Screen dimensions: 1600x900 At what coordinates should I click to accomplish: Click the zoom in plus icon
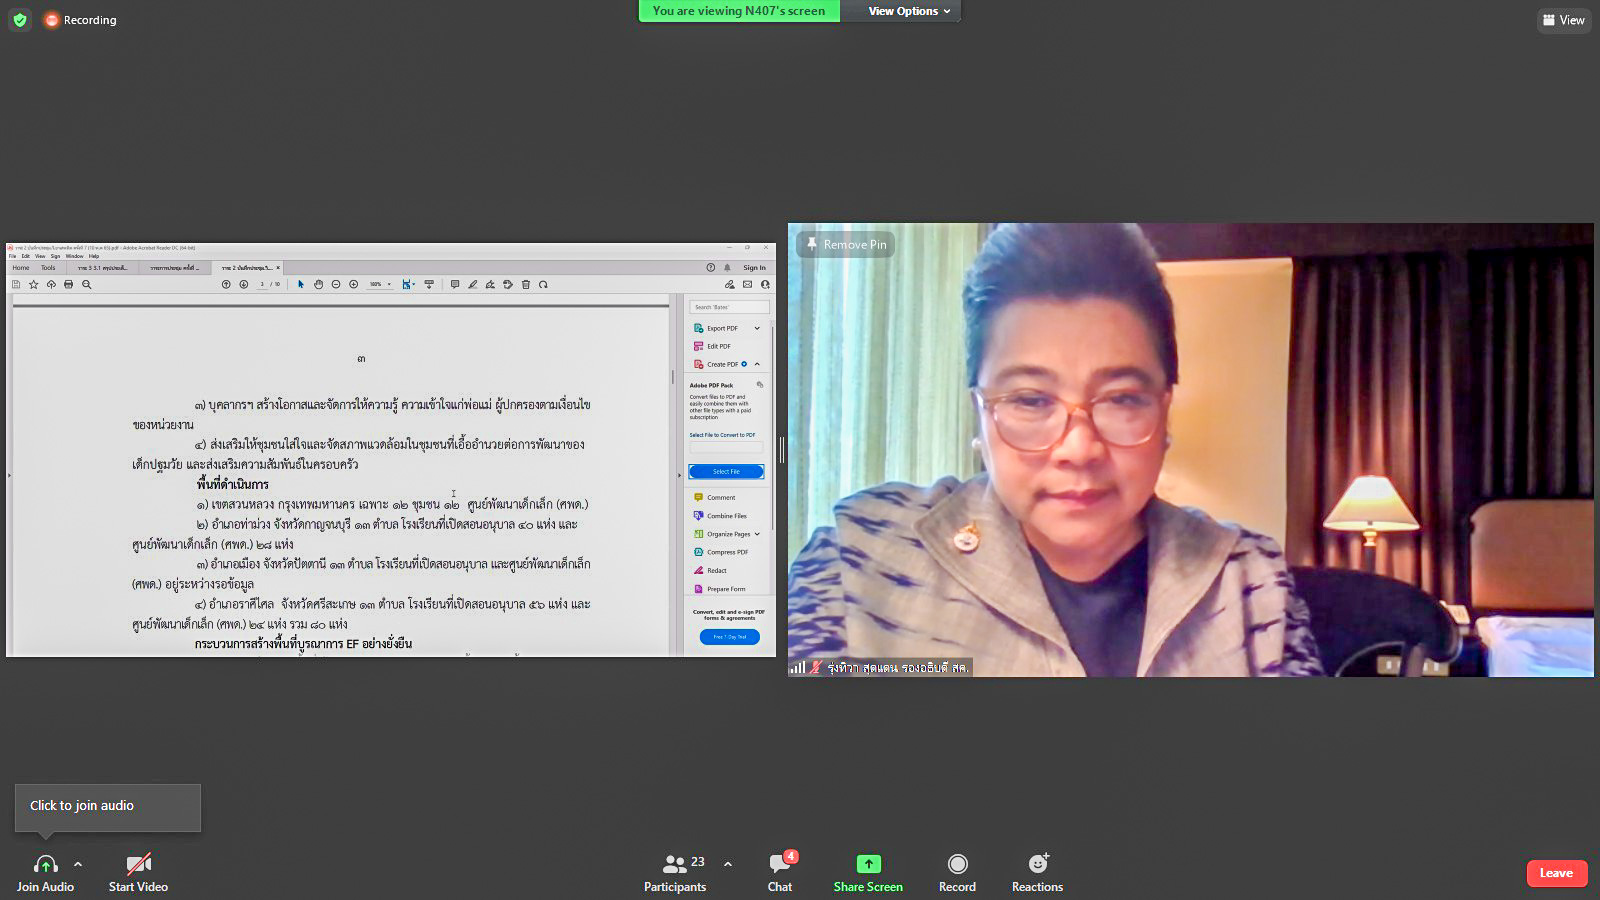(353, 285)
